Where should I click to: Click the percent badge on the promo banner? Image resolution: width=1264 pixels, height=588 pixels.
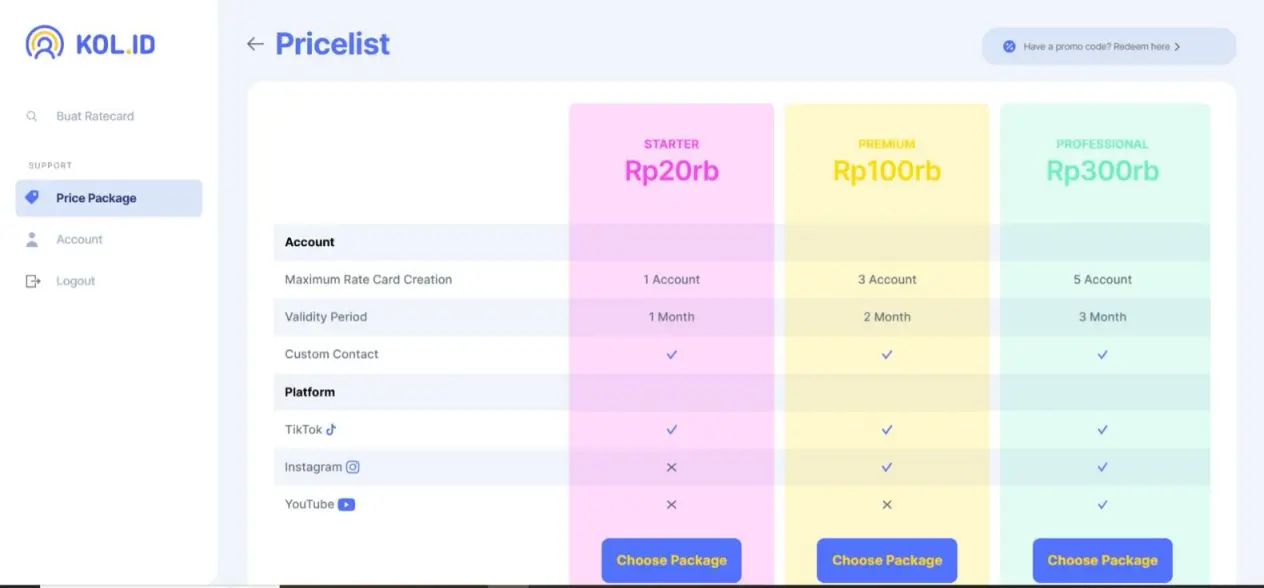pyautogui.click(x=1007, y=46)
